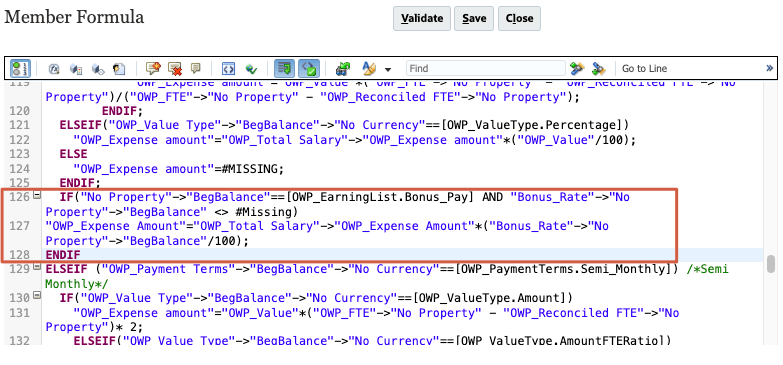Screen dimensions: 783x365
Task: Click the green checkmark verify syntax icon
Action: pyautogui.click(x=251, y=68)
